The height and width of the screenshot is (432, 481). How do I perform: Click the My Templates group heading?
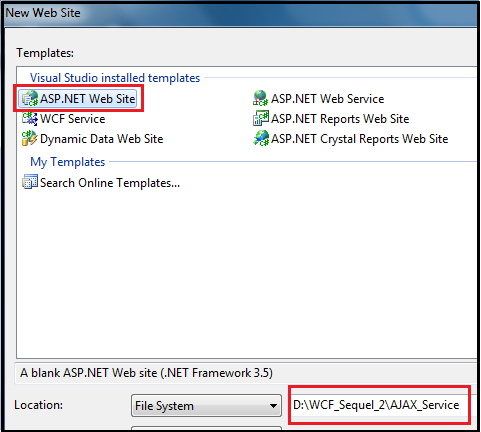(x=68, y=162)
